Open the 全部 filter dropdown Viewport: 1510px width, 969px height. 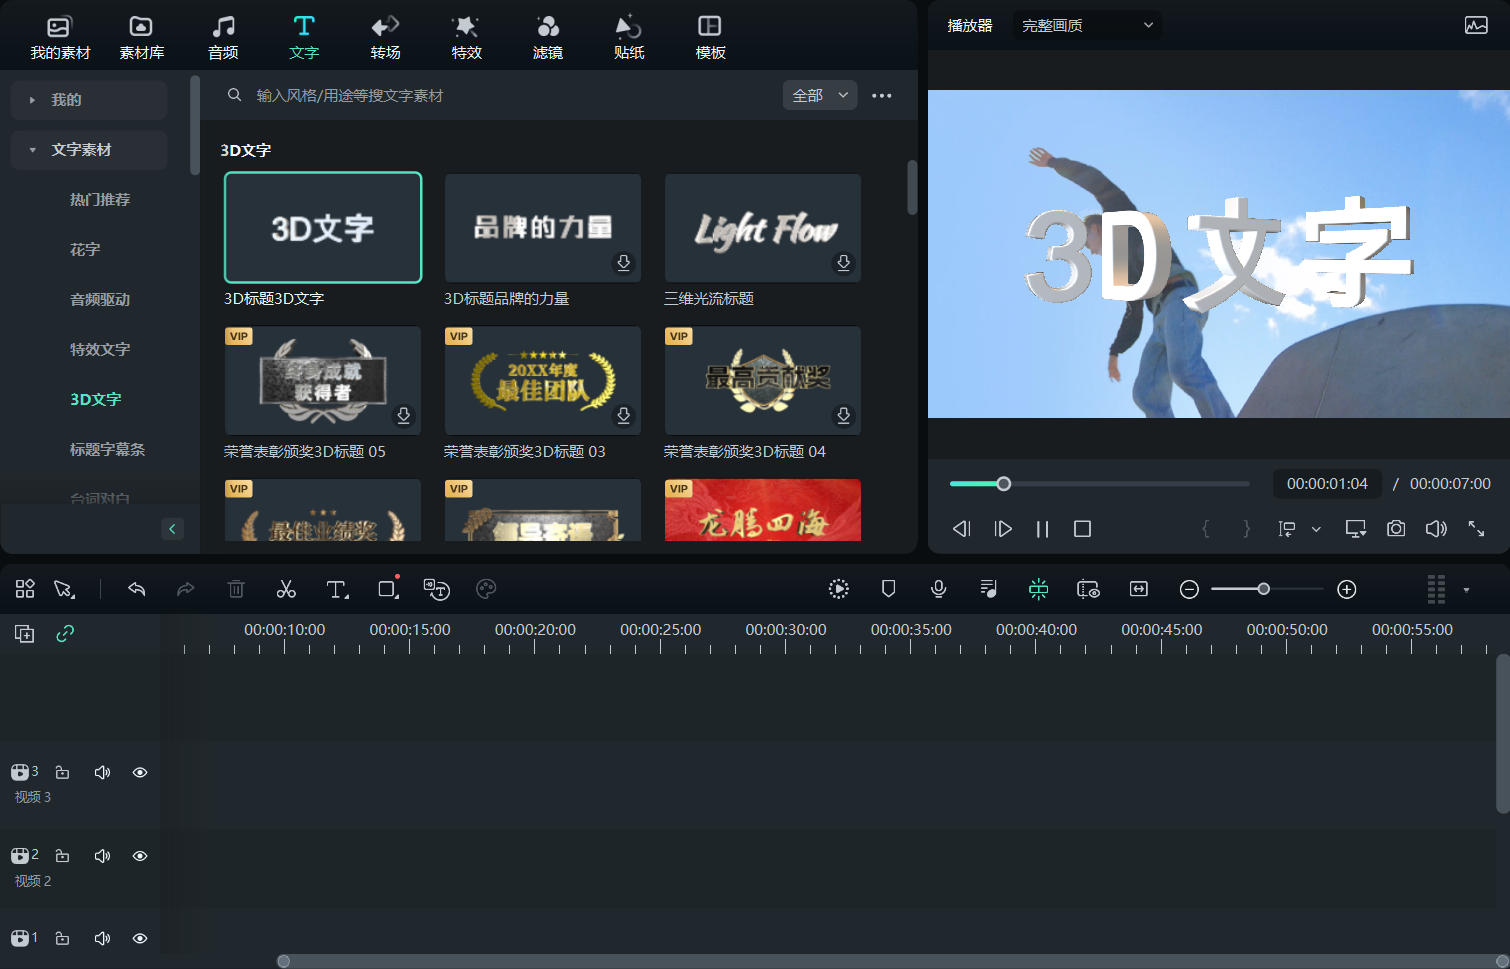[820, 95]
